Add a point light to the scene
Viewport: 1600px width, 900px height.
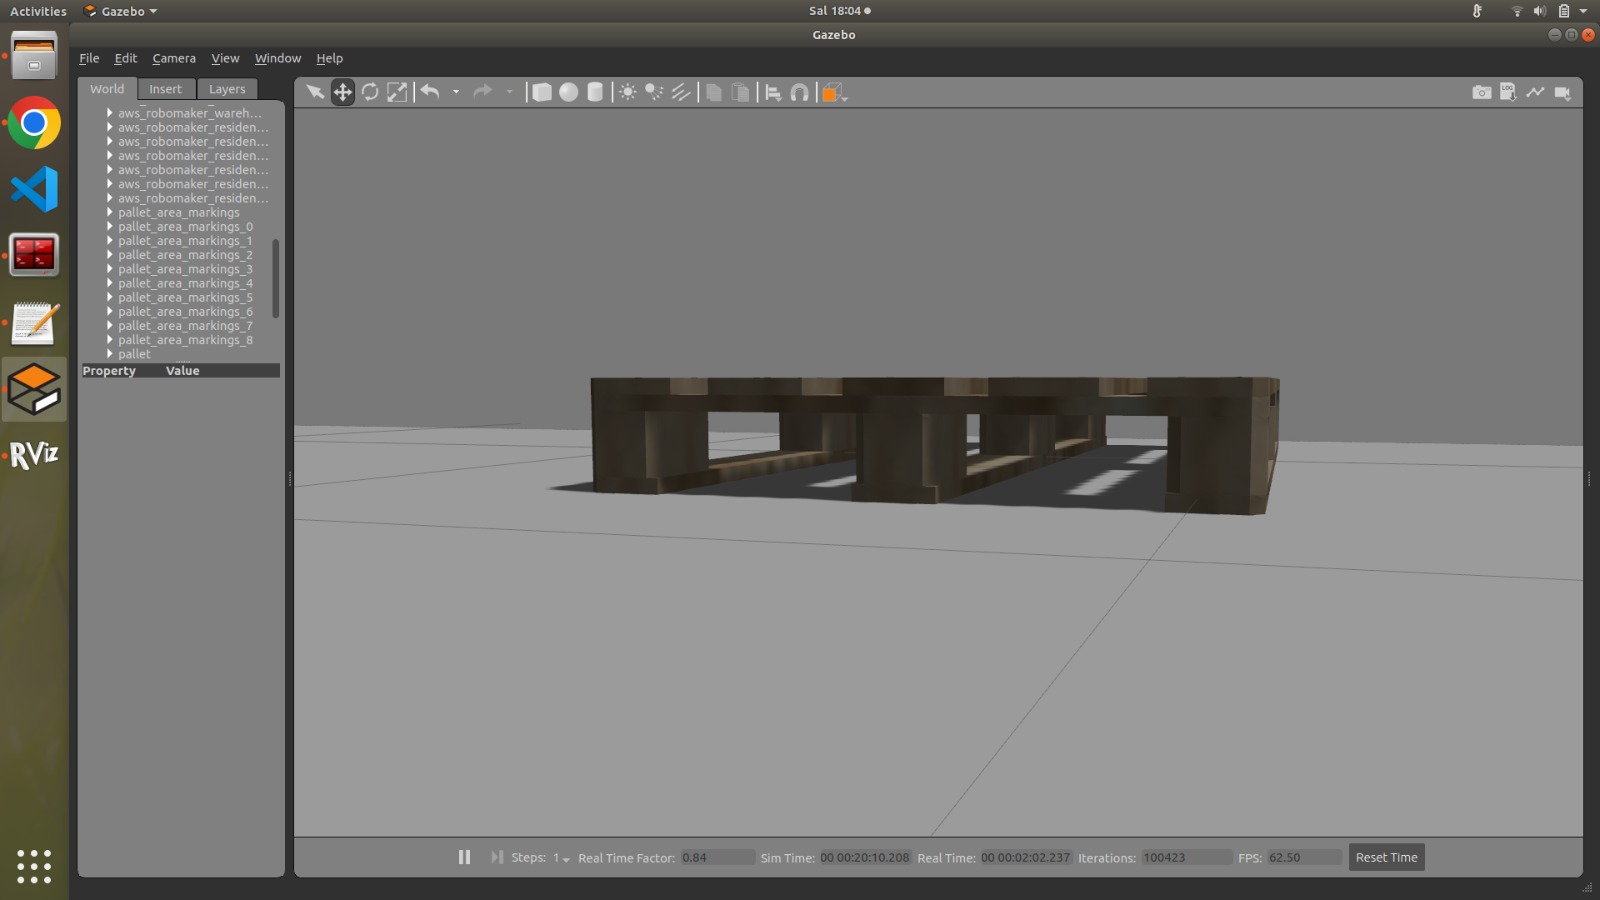click(x=627, y=92)
